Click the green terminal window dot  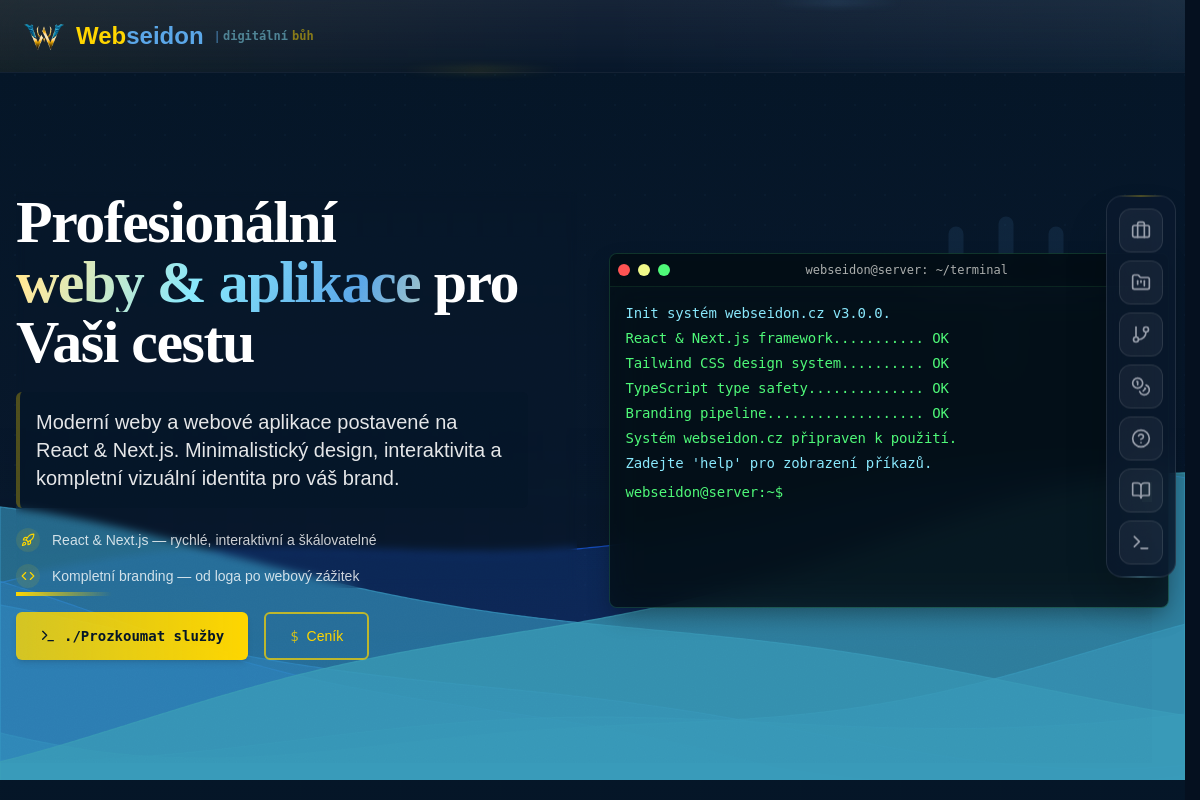[x=664, y=270]
